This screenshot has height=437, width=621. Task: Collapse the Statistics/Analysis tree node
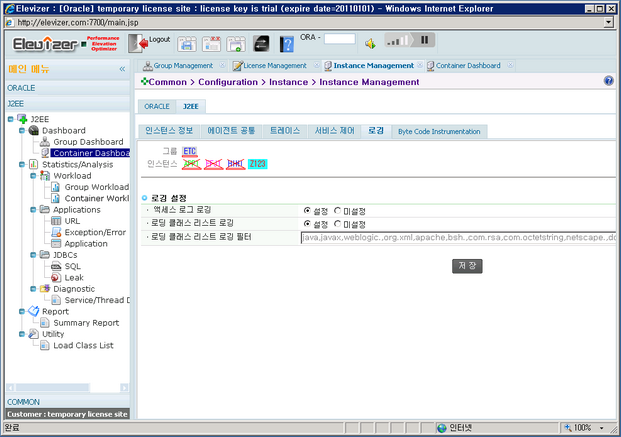22,164
